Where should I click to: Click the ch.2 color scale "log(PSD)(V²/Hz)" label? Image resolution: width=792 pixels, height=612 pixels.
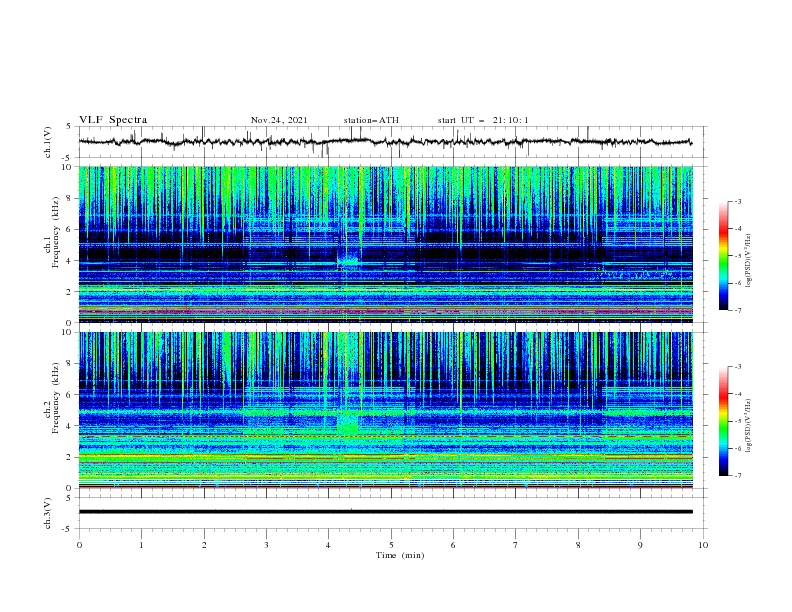(x=749, y=425)
